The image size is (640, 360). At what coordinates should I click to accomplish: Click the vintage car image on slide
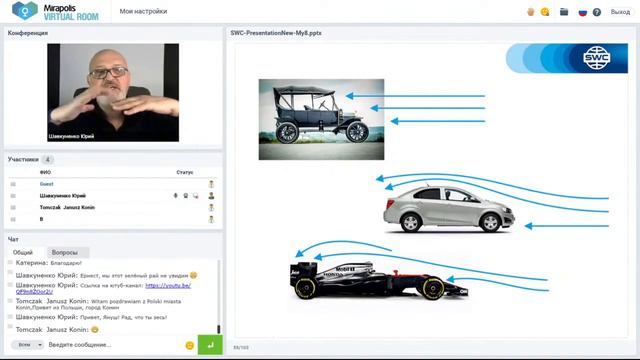pos(321,119)
